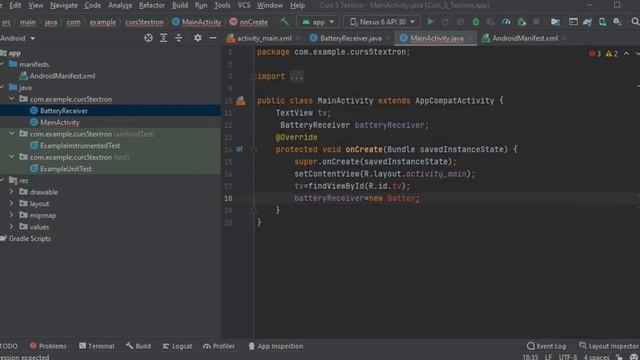Image resolution: width=640 pixels, height=360 pixels.
Task: Click the Stop square icon in toolbar
Action: 536,22
